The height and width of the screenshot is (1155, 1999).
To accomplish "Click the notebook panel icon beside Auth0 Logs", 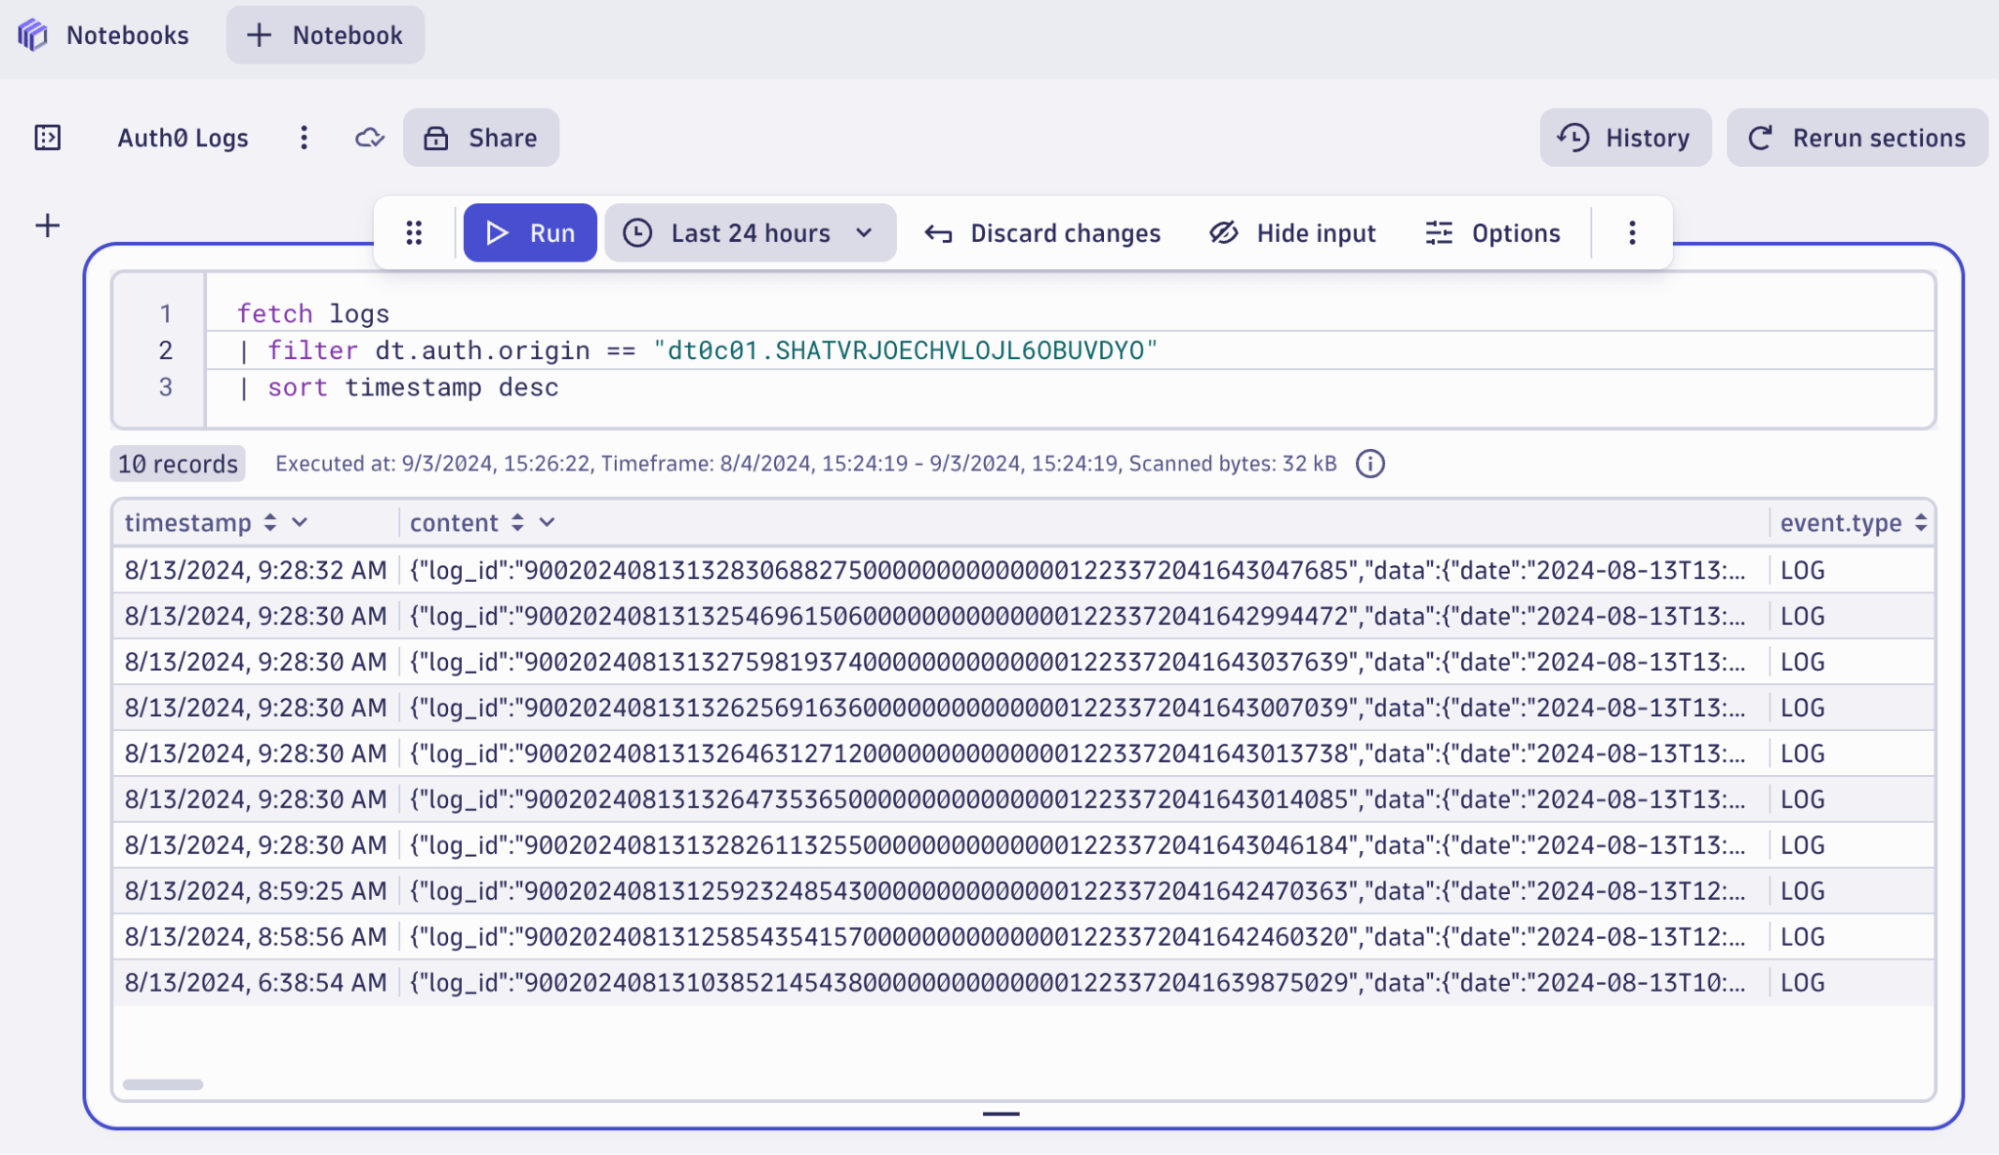I will coord(47,137).
